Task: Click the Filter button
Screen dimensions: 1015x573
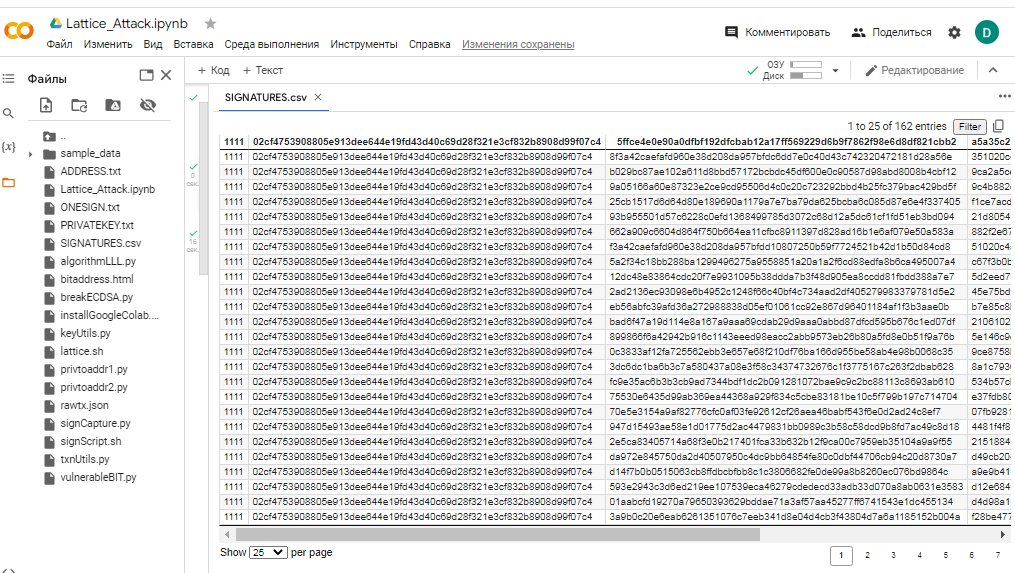Action: pos(970,127)
